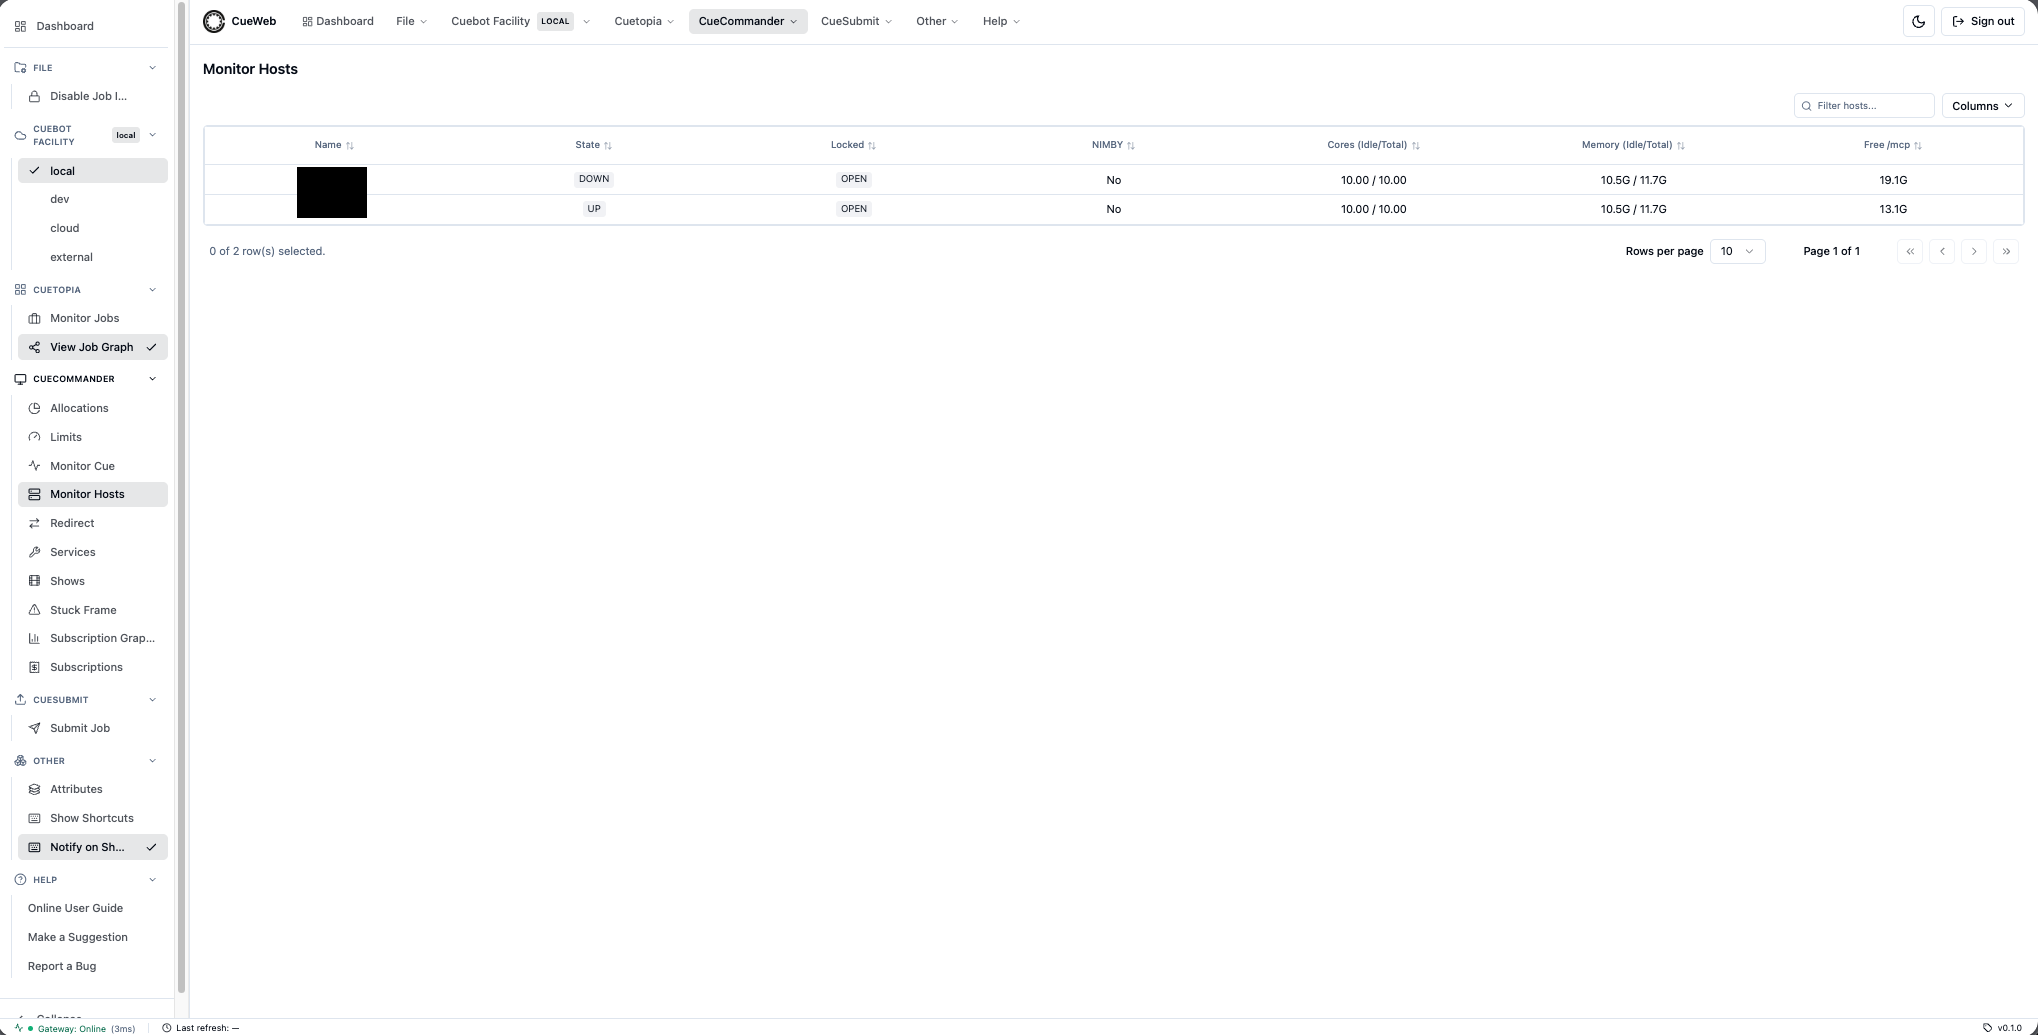
Task: Click the Sign out button
Action: [1983, 21]
